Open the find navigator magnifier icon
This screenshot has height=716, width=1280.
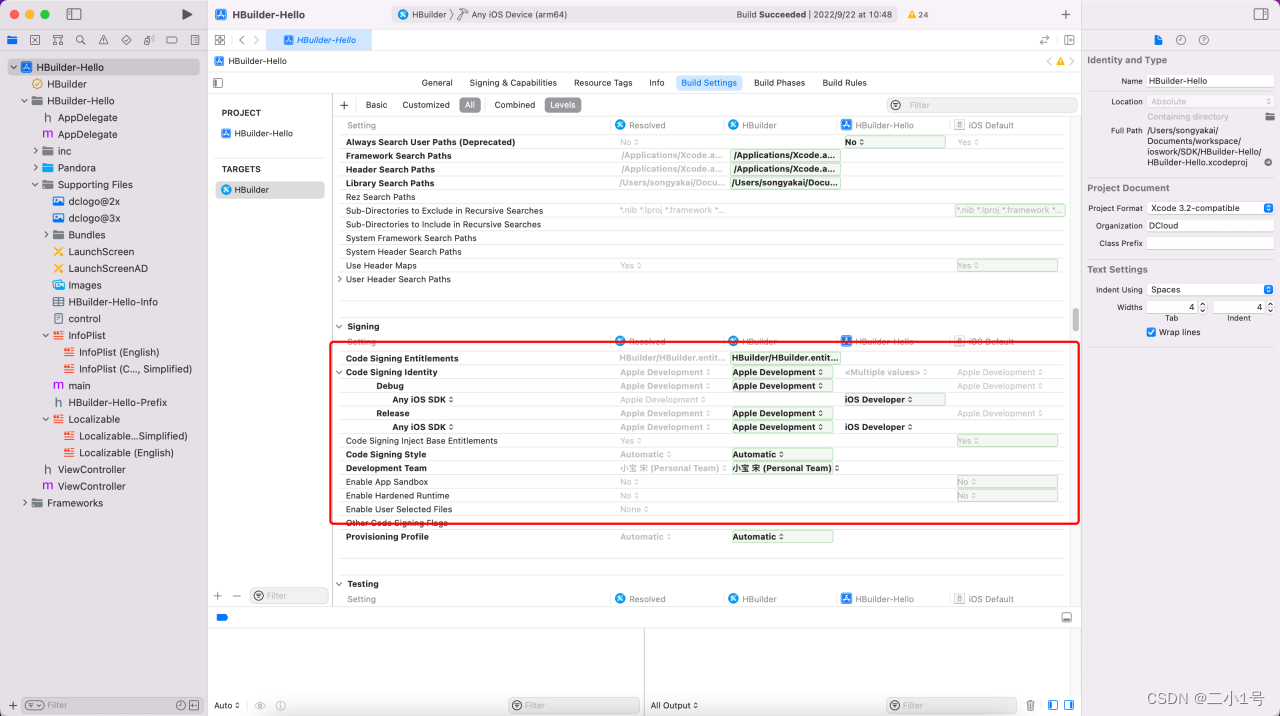click(x=81, y=40)
